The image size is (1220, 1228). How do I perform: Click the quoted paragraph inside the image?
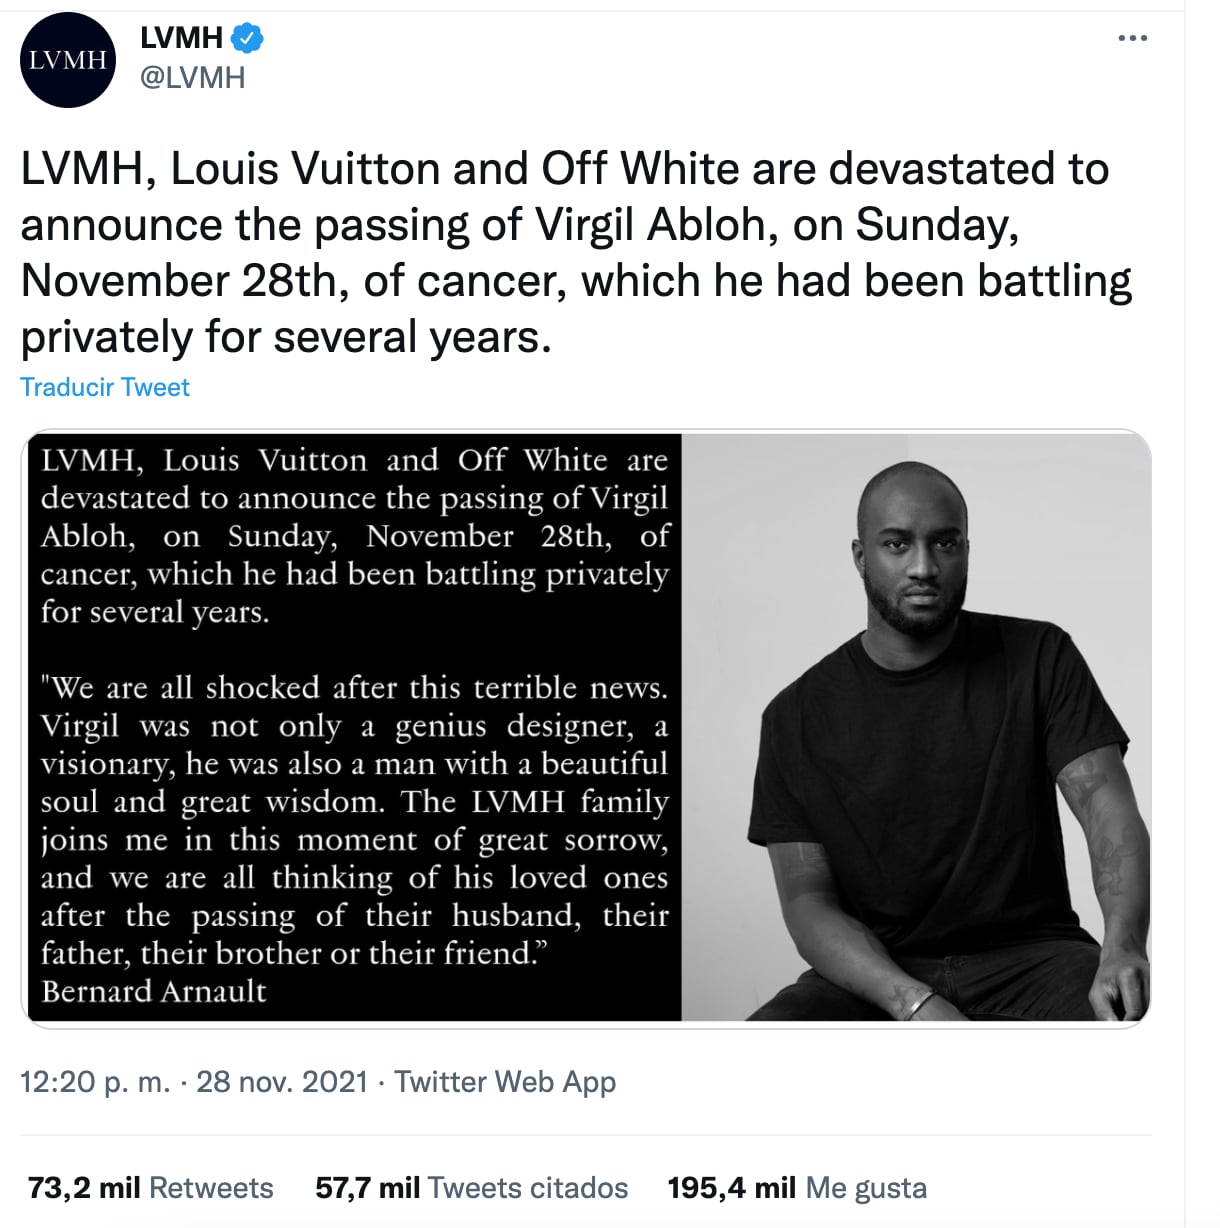pyautogui.click(x=354, y=820)
